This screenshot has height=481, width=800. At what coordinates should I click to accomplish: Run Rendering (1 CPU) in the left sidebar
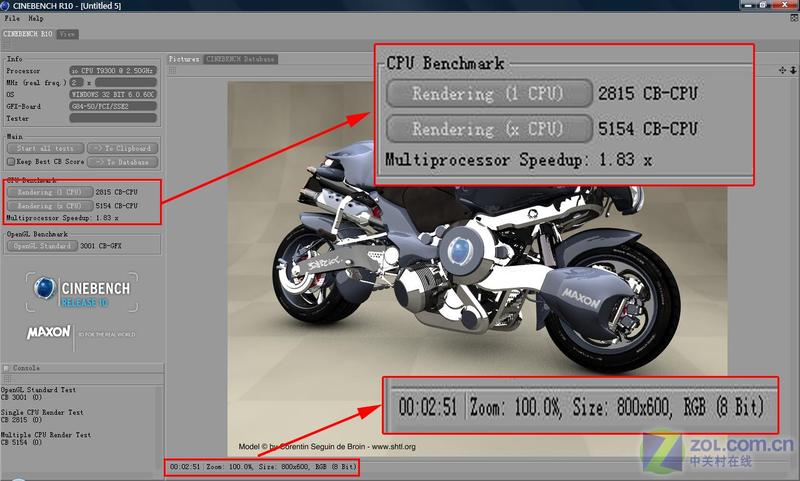[49, 192]
